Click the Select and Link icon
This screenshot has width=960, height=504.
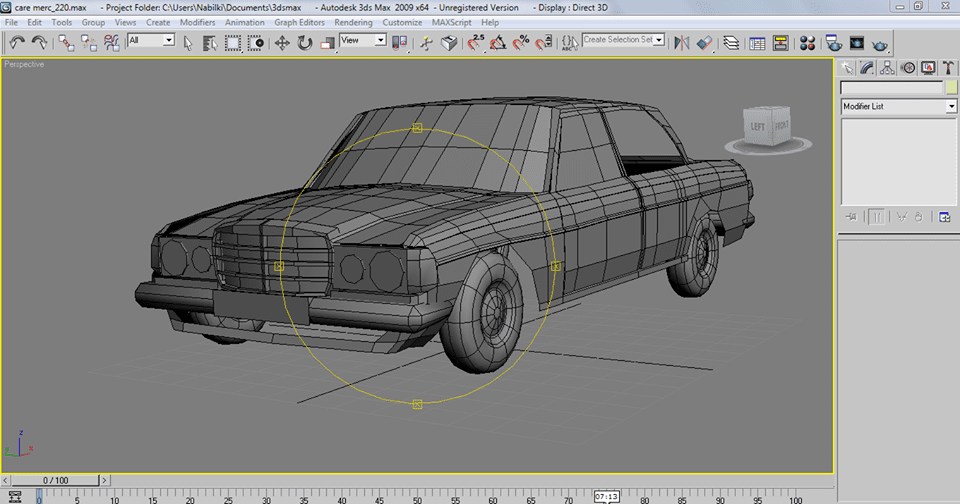click(x=66, y=42)
